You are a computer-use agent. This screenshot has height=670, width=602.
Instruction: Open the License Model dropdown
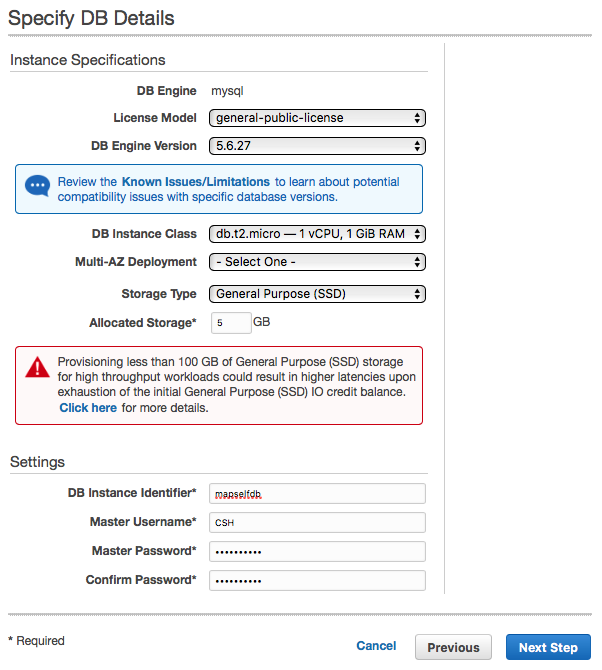point(317,118)
